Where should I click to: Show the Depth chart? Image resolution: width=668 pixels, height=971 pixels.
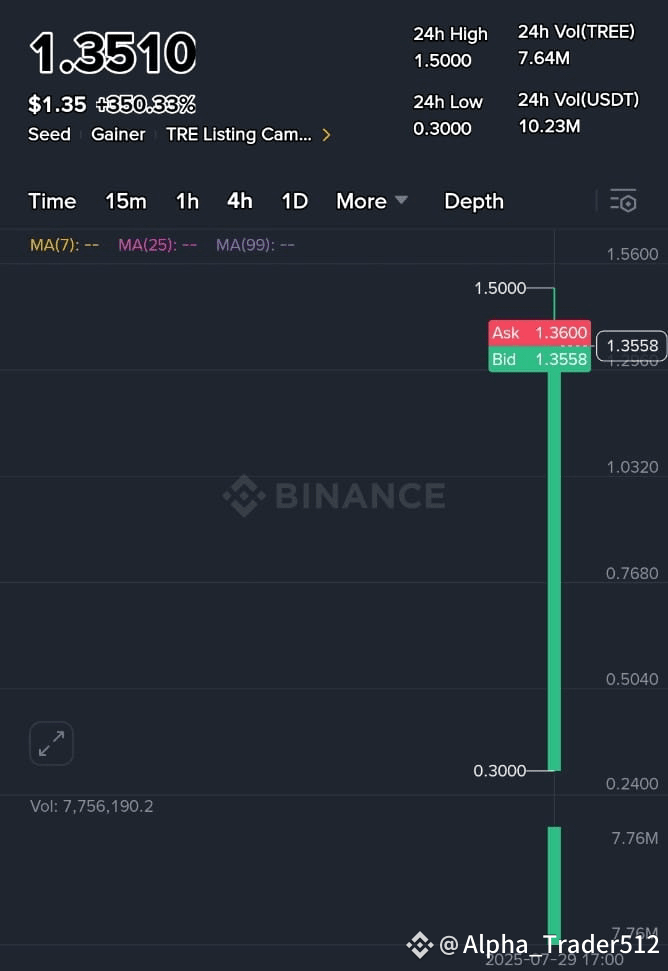(474, 201)
